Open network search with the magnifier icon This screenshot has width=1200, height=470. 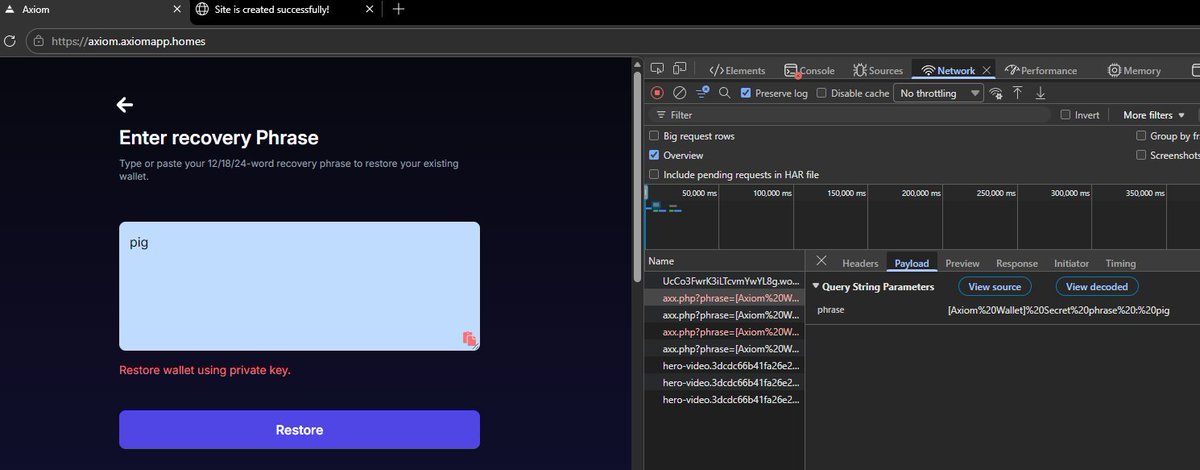[725, 92]
